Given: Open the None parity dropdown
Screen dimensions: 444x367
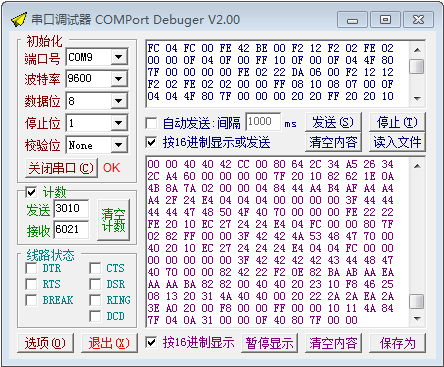Looking at the screenshot, I should (118, 145).
